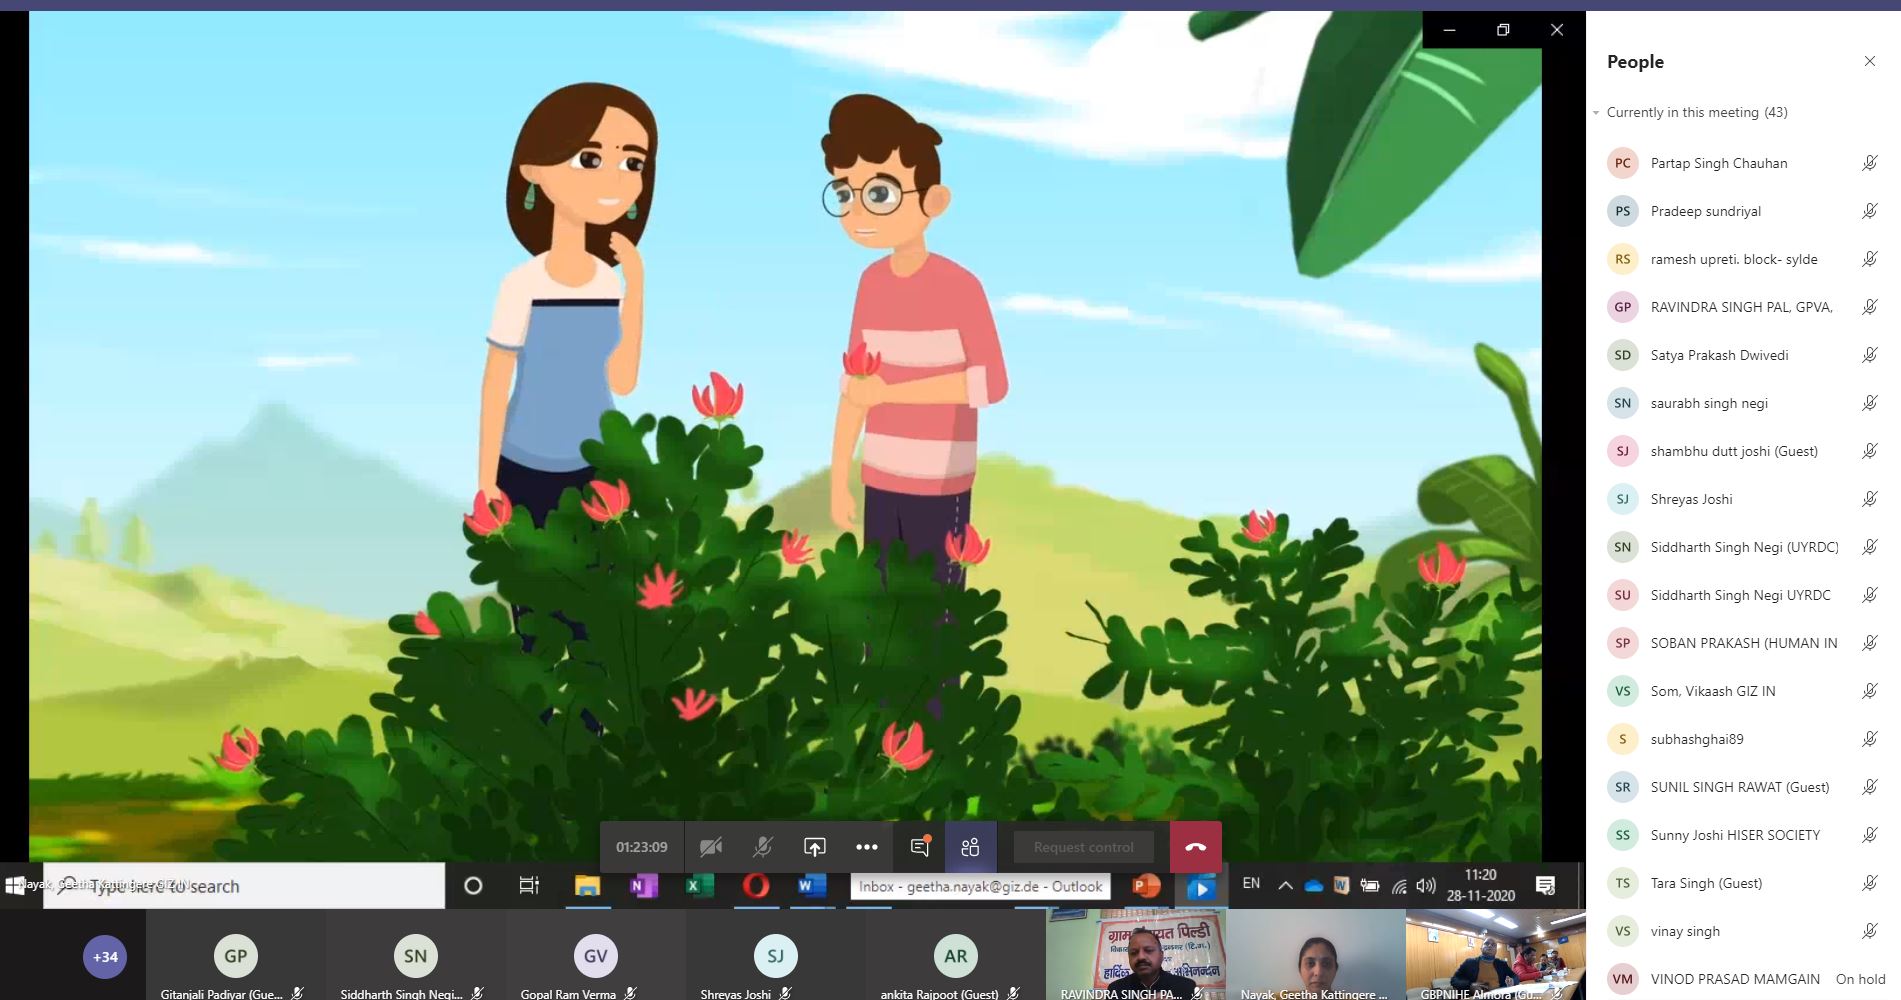Open OneNote from the shared taskbar
The height and width of the screenshot is (1000, 1901).
643,886
